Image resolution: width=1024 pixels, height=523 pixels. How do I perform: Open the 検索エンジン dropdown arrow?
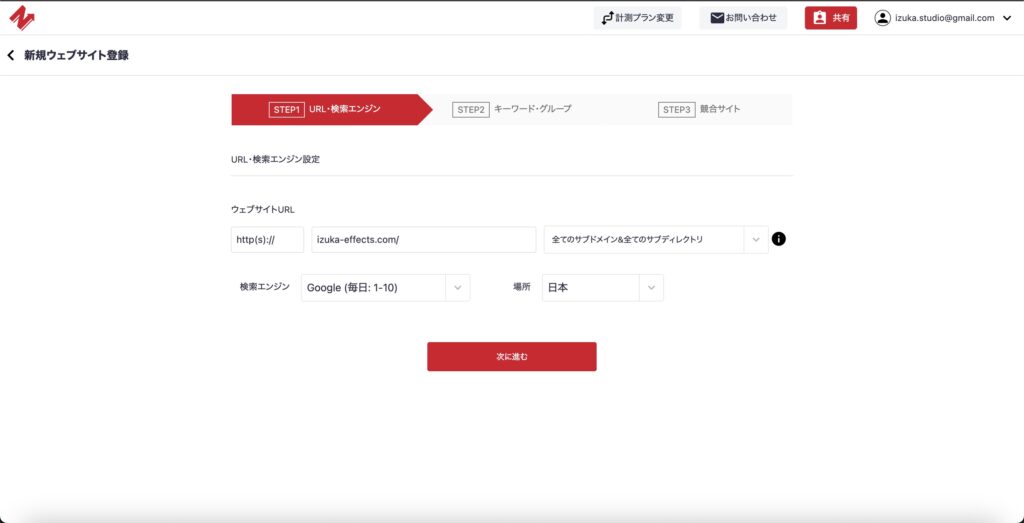457,288
